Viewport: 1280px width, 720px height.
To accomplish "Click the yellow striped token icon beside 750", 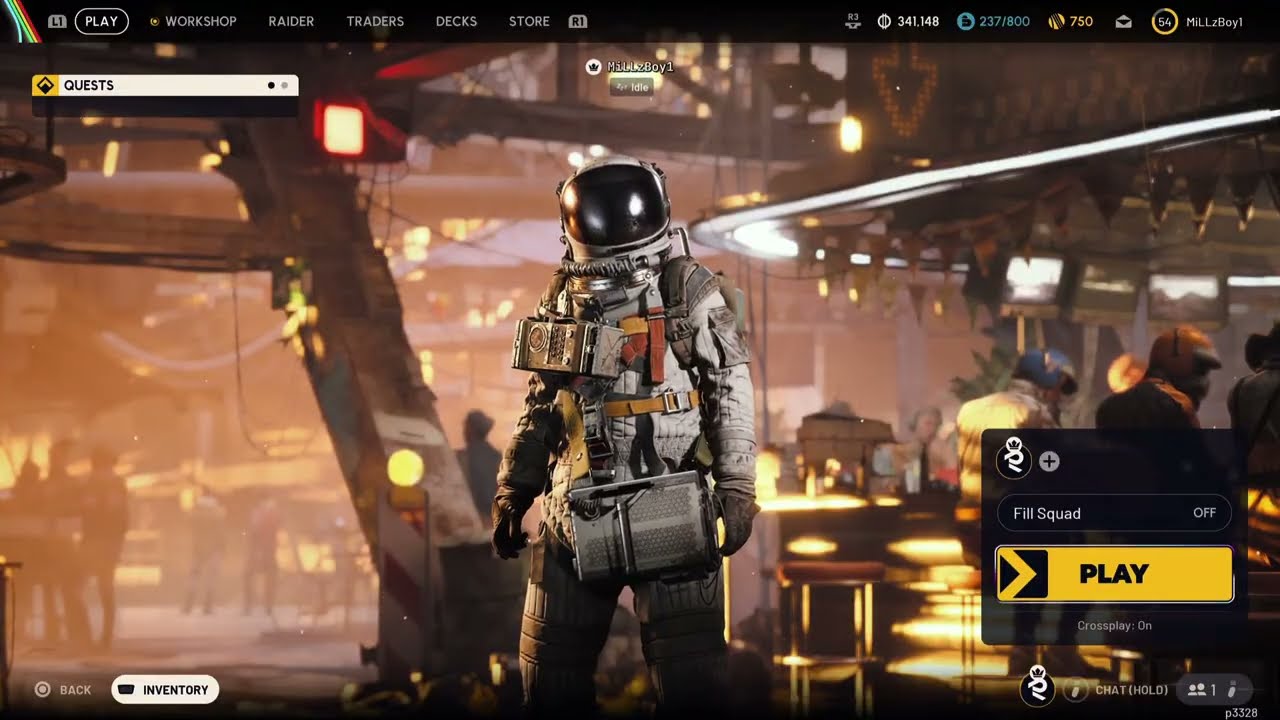I will 1056,21.
